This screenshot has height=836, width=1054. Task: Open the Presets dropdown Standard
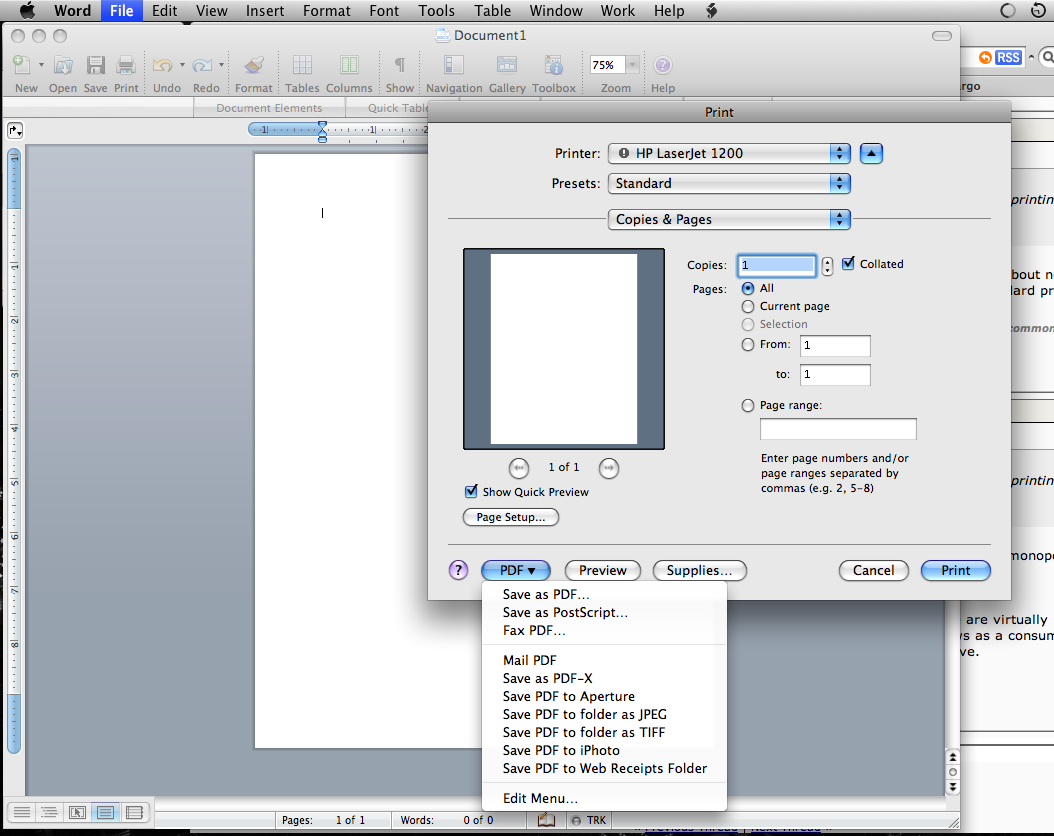click(729, 183)
